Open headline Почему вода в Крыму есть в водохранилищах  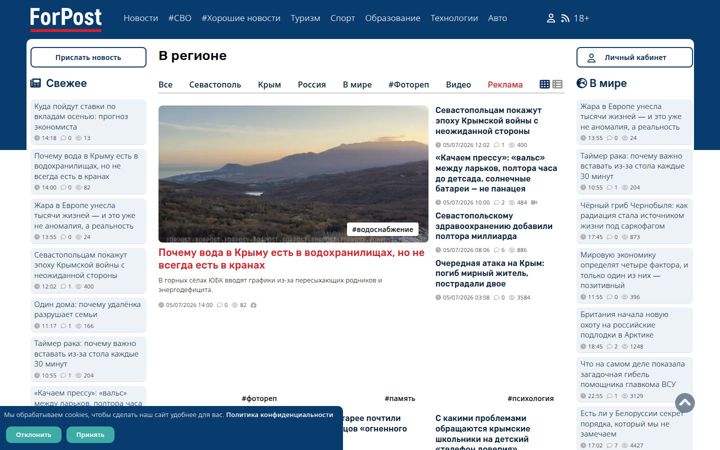(x=292, y=259)
